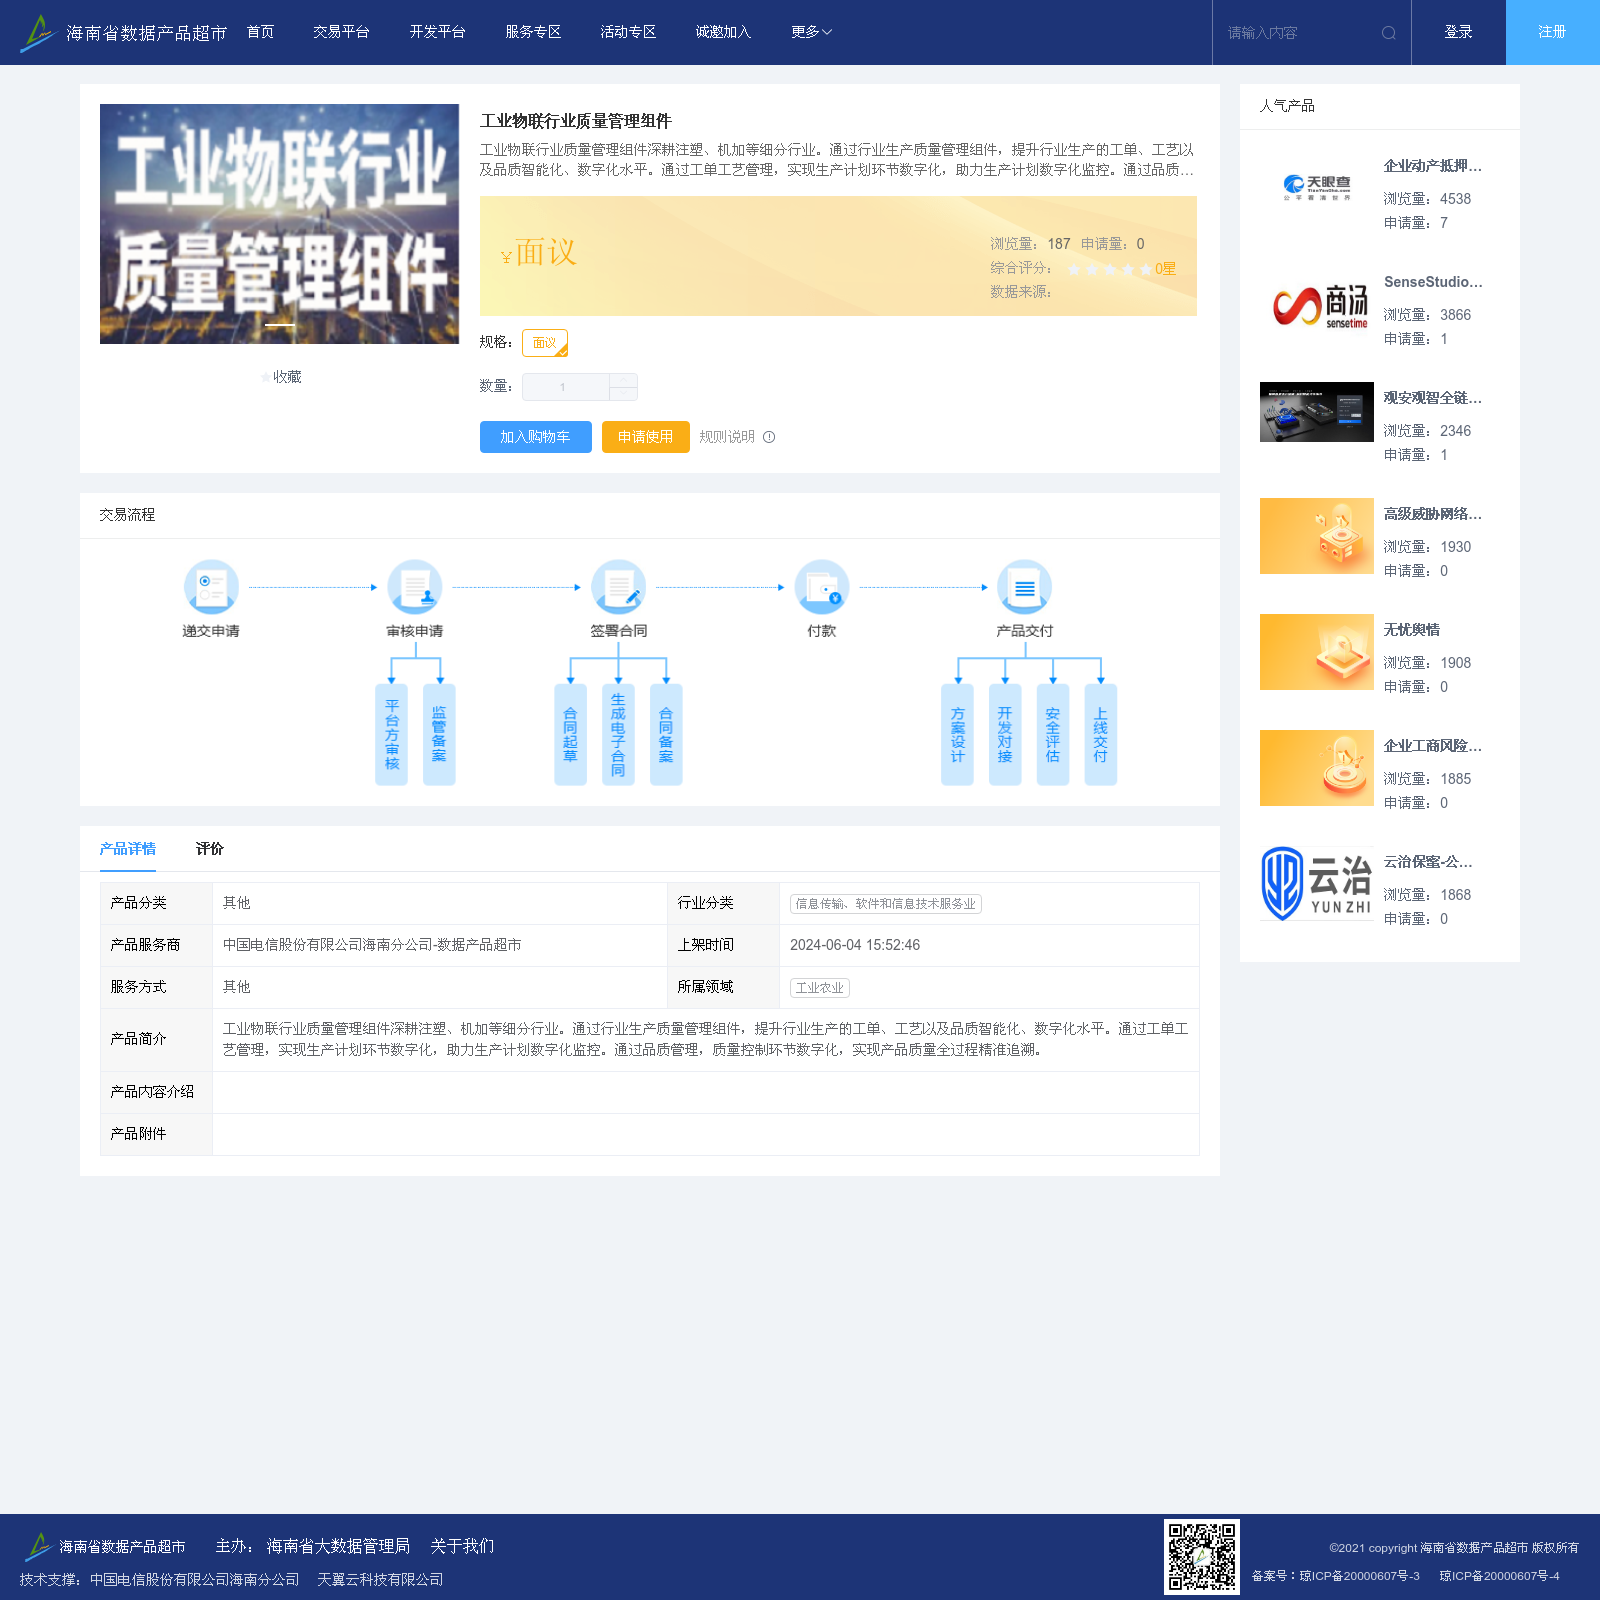This screenshot has width=1600, height=1600.
Task: Switch to the 评价 tab
Action: pos(210,849)
